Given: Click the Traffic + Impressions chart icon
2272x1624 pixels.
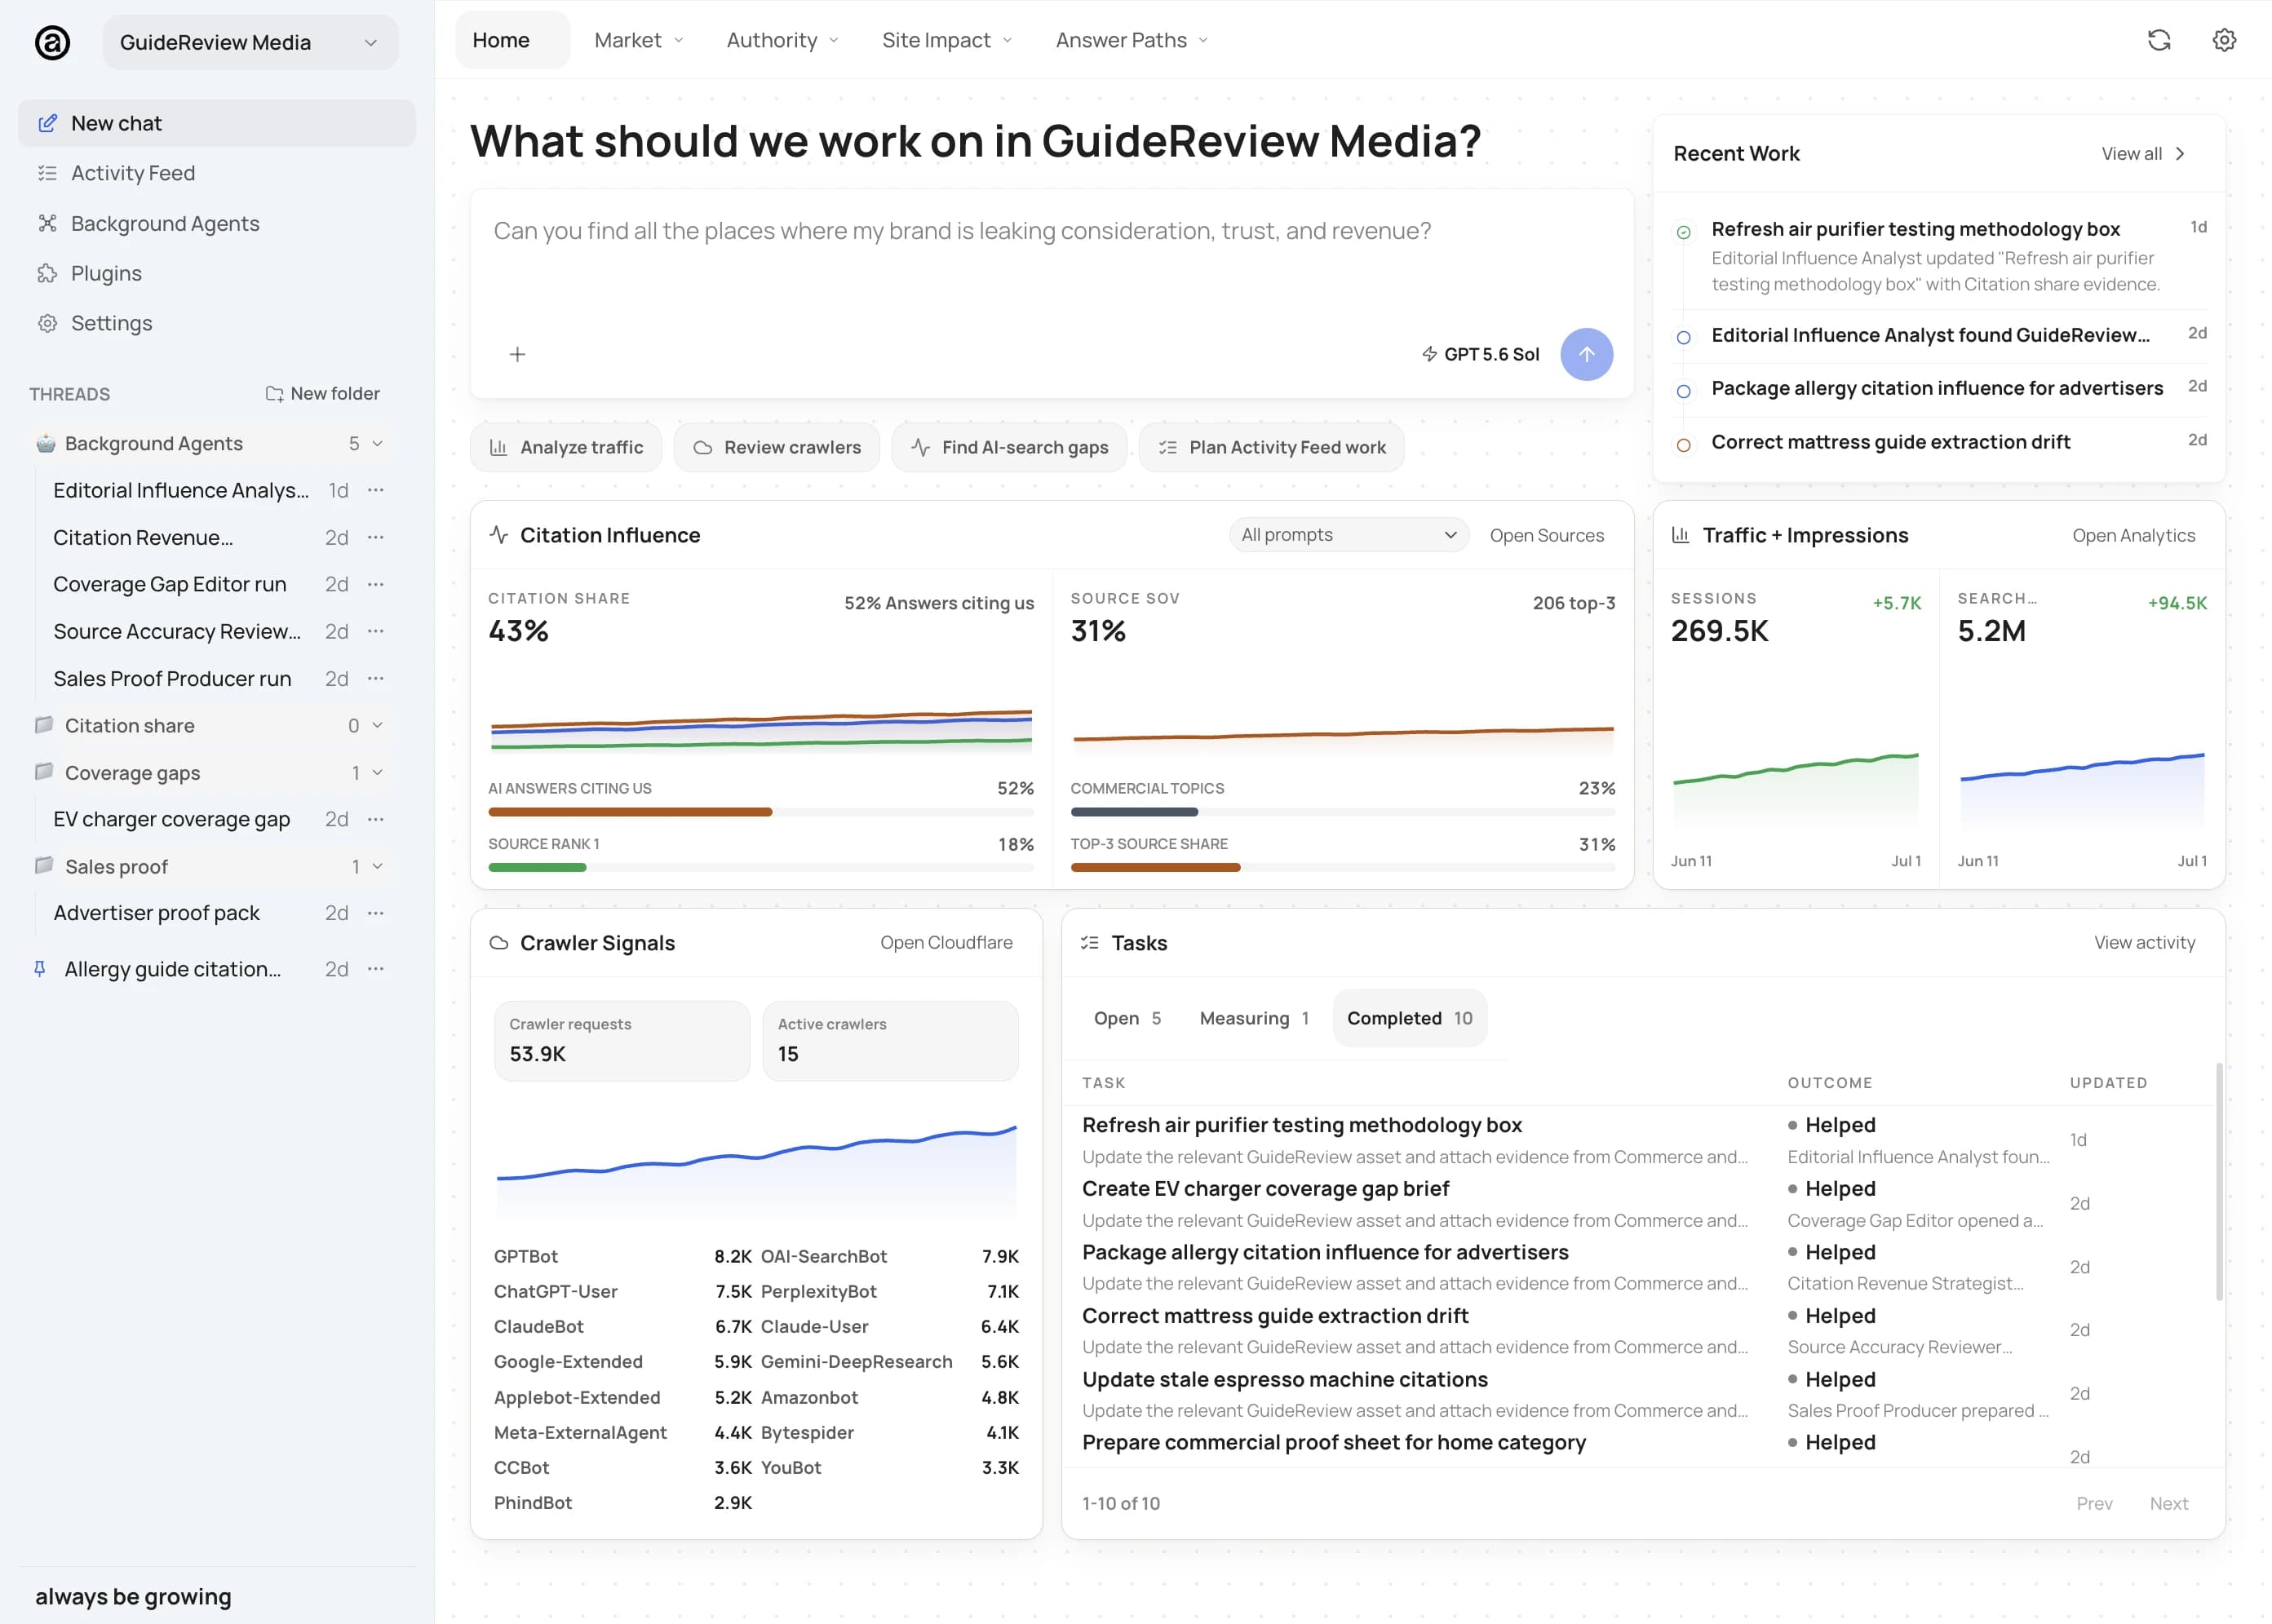Looking at the screenshot, I should (x=1681, y=535).
